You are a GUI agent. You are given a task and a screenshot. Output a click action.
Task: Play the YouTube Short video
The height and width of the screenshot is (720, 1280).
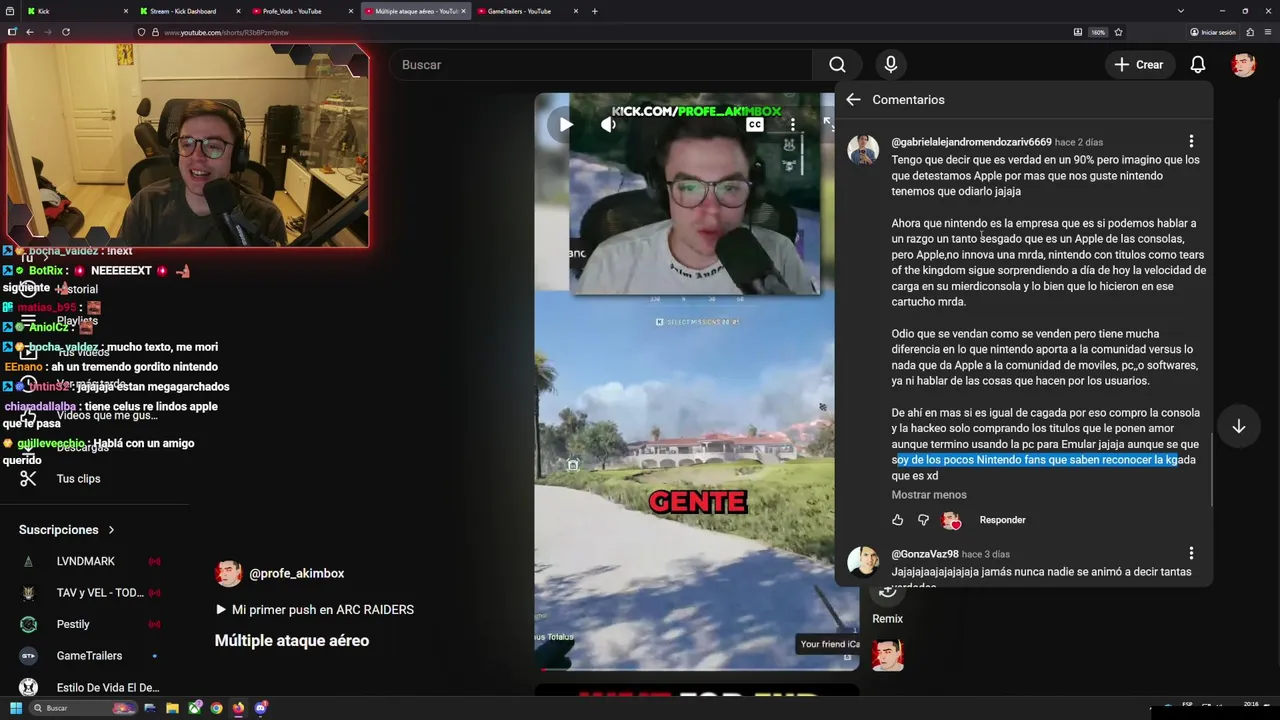[566, 125]
